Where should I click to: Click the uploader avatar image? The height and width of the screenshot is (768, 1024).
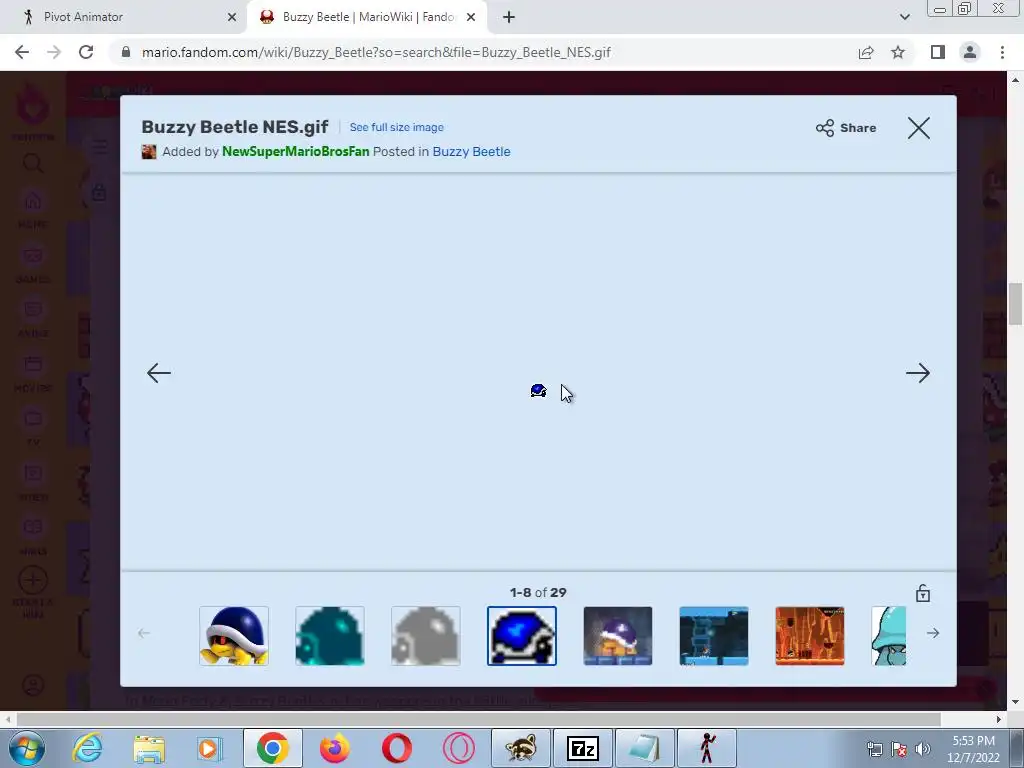coord(149,152)
